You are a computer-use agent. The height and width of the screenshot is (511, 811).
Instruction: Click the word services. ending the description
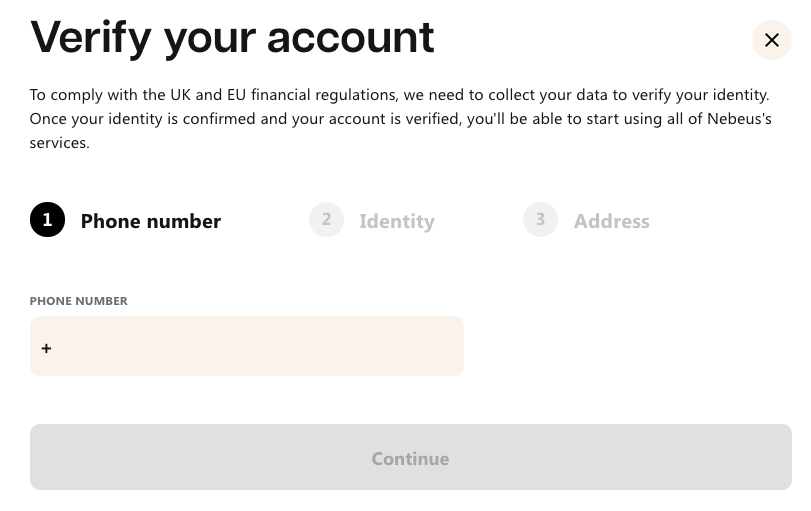point(59,143)
